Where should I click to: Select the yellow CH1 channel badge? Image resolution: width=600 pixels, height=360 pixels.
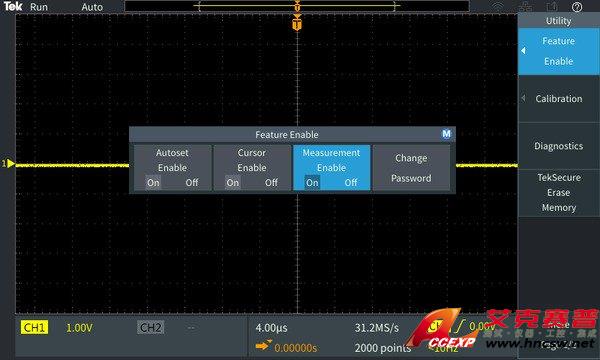(x=34, y=327)
